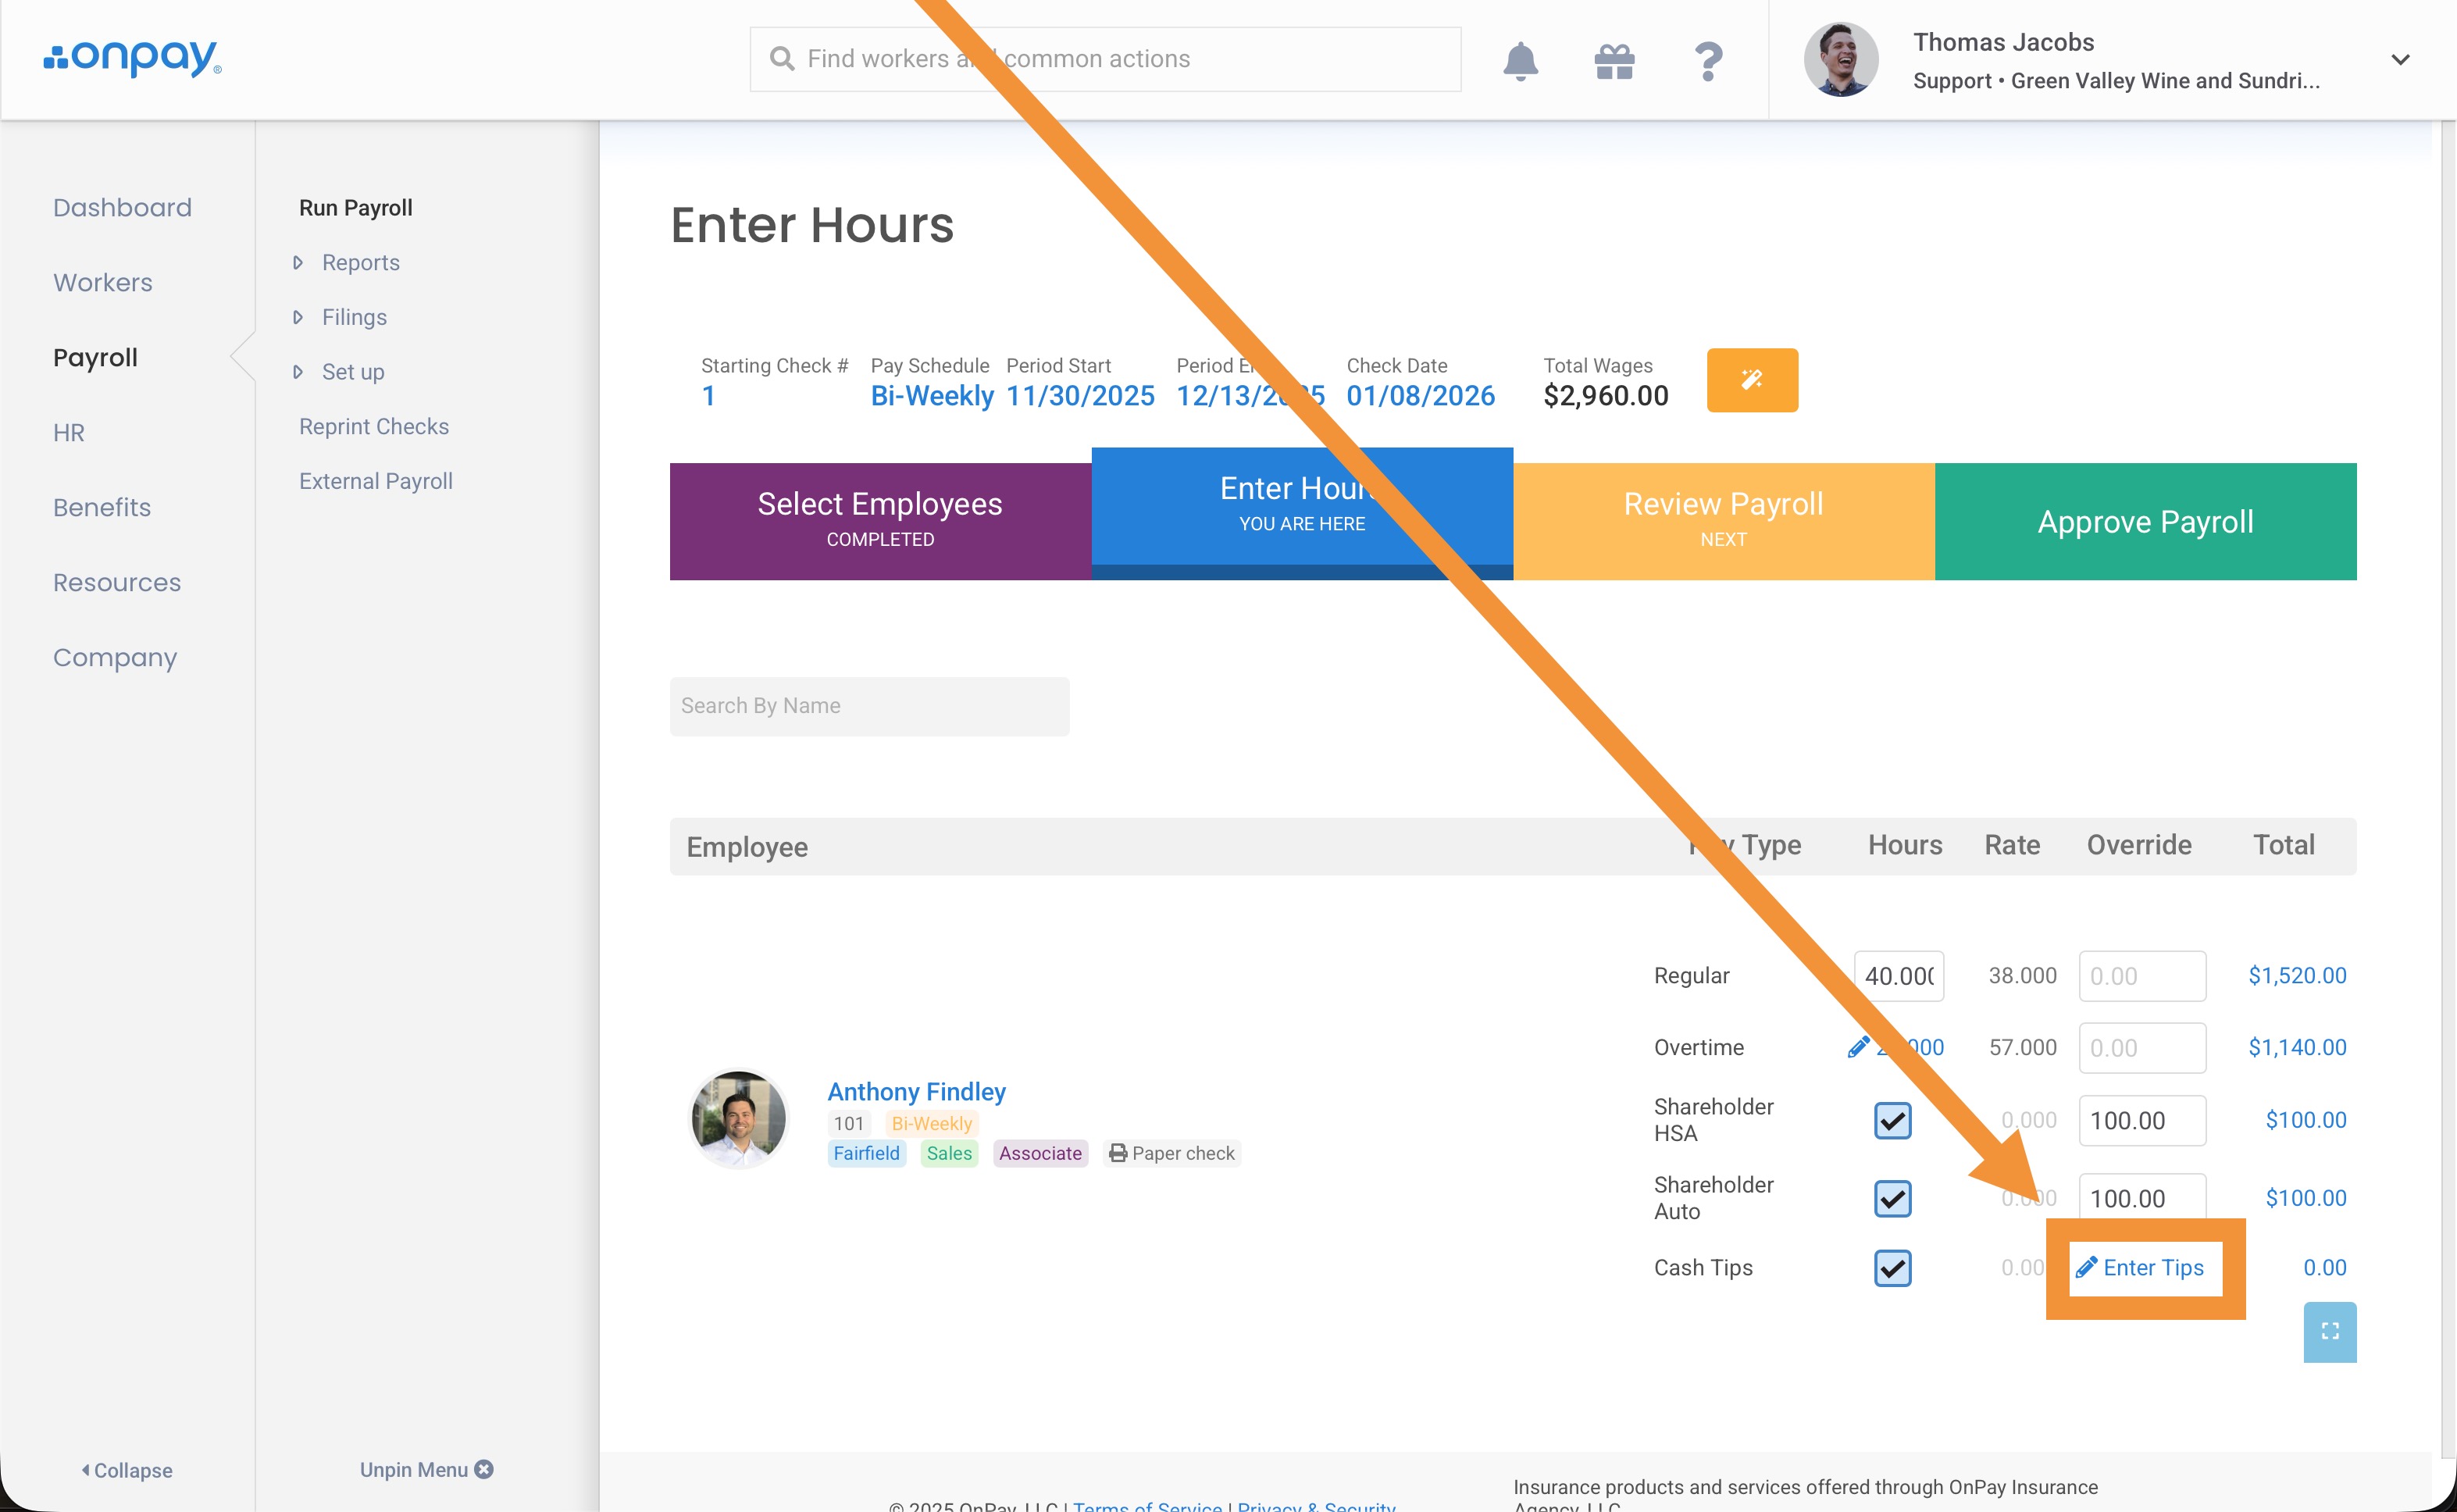The image size is (2457, 1512).
Task: Open Anthony Findley's profile link
Action: (915, 1091)
